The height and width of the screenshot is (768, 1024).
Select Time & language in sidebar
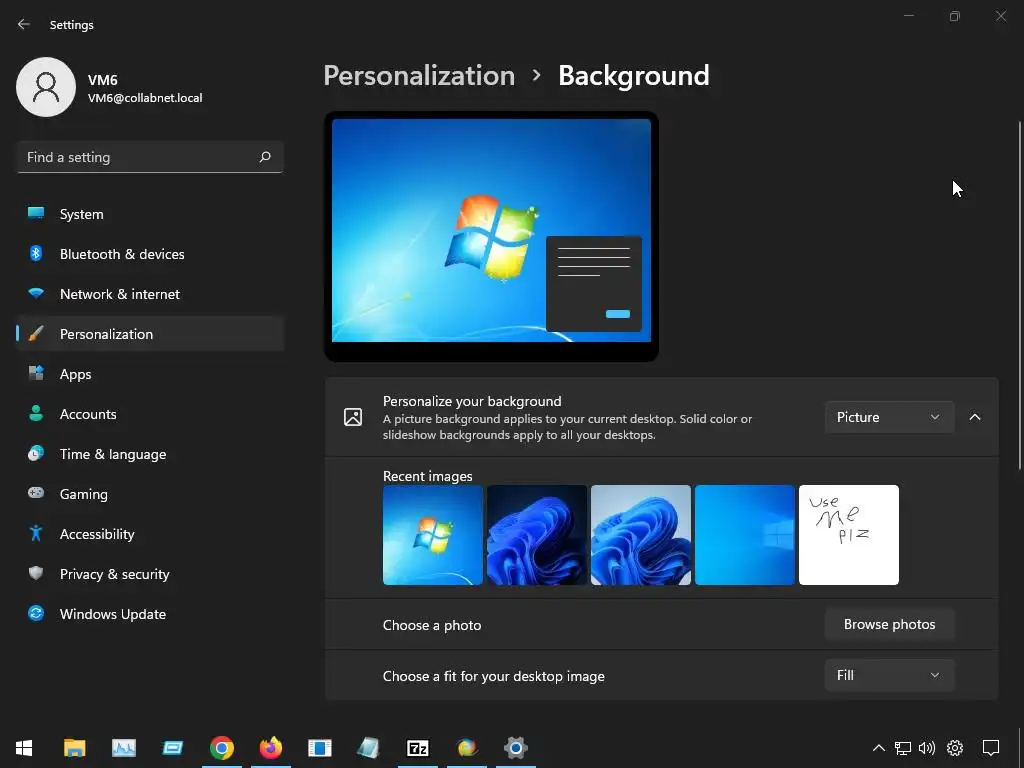click(x=150, y=454)
